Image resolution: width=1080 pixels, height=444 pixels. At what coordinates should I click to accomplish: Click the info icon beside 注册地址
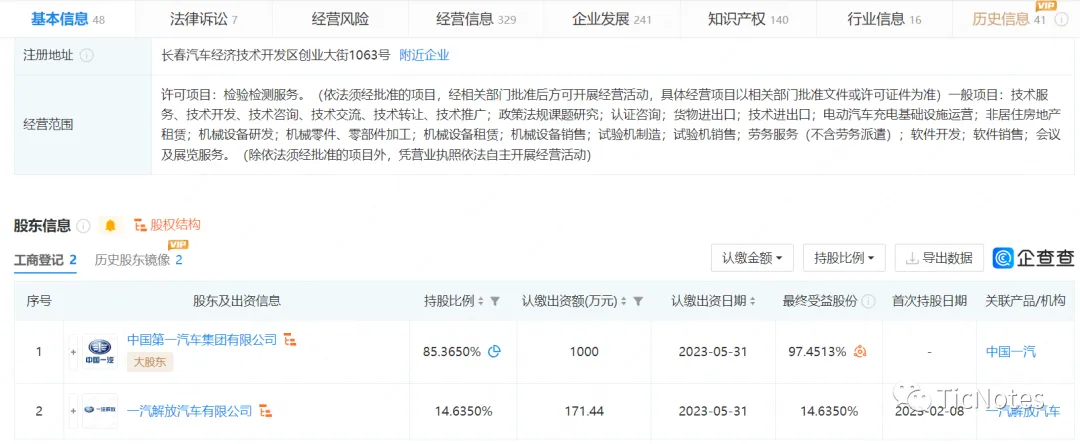[x=87, y=56]
